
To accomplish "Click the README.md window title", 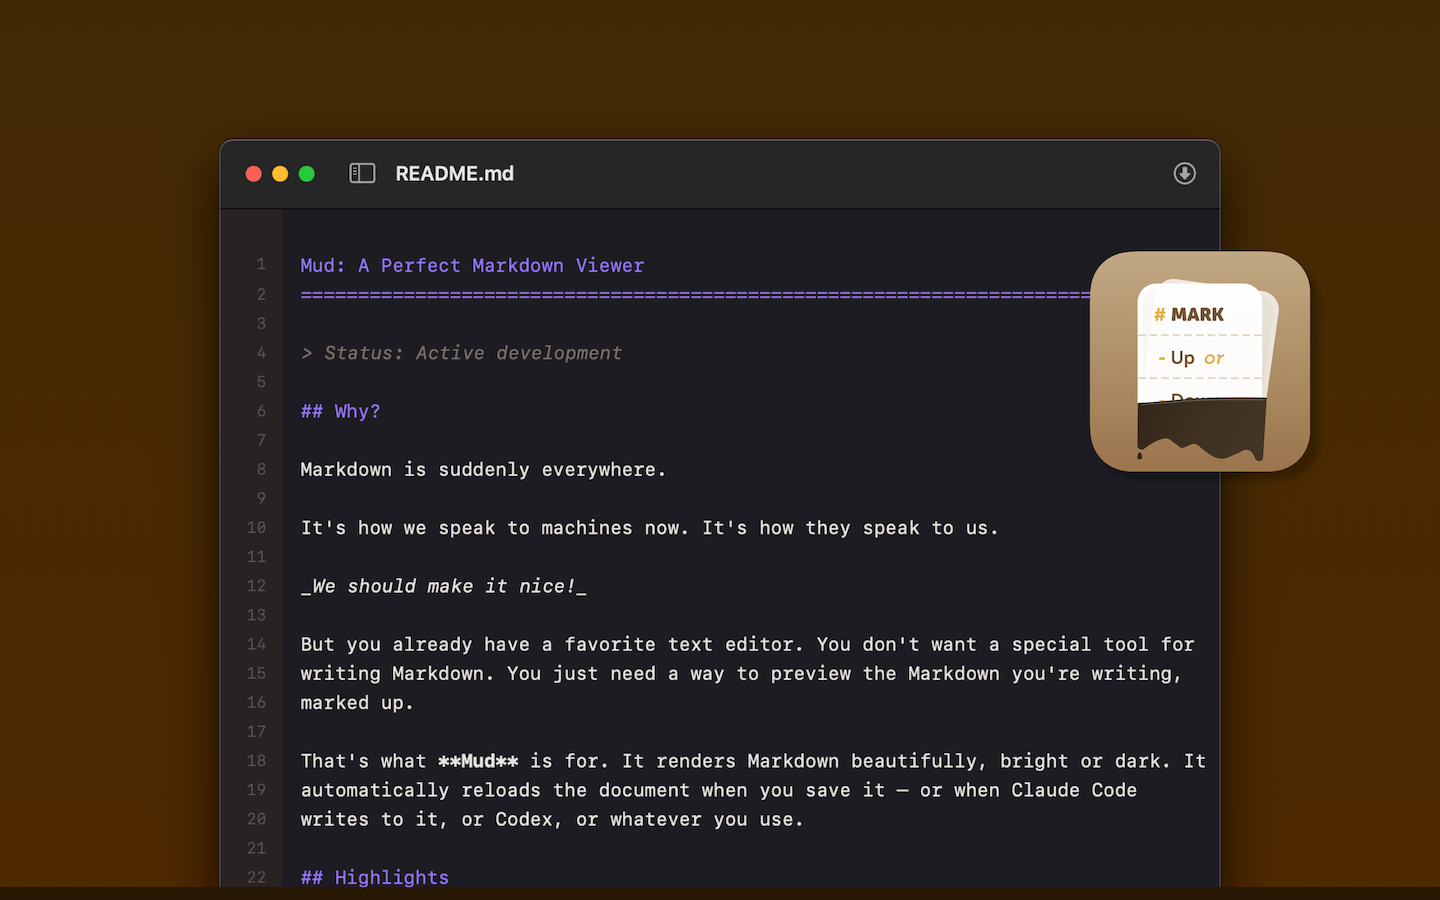I will click(454, 174).
